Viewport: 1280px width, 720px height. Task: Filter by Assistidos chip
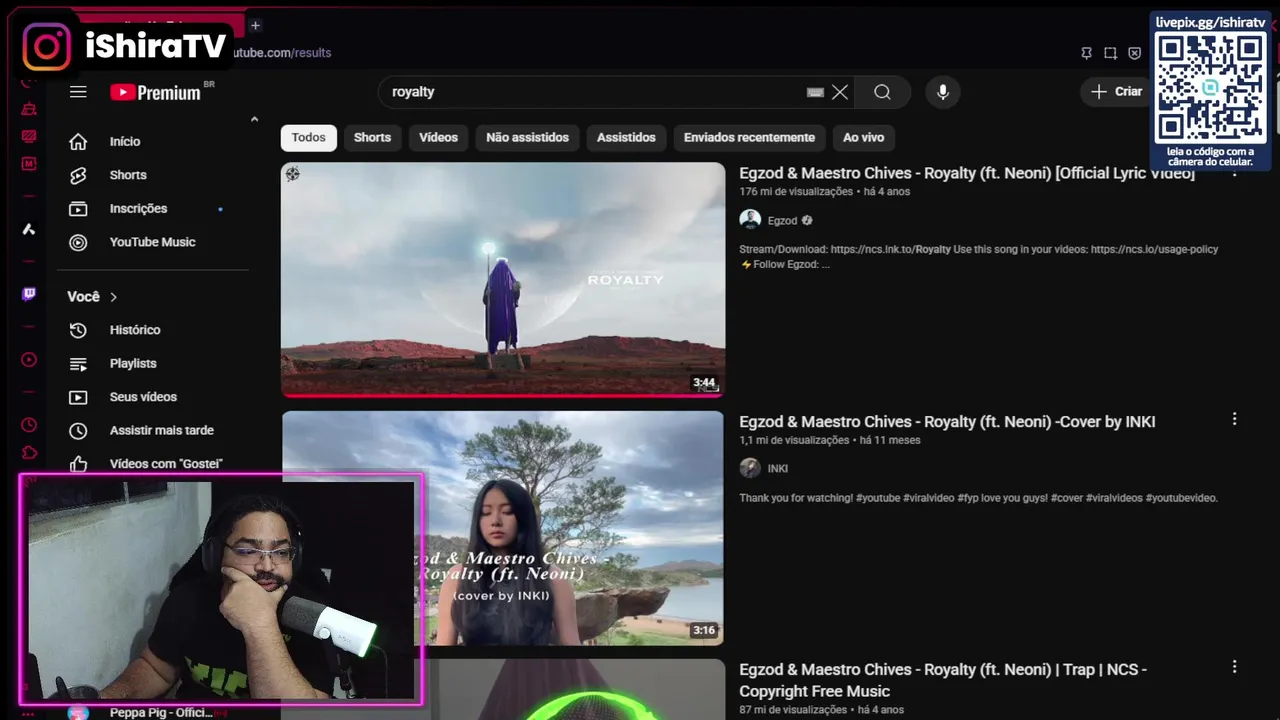[626, 138]
